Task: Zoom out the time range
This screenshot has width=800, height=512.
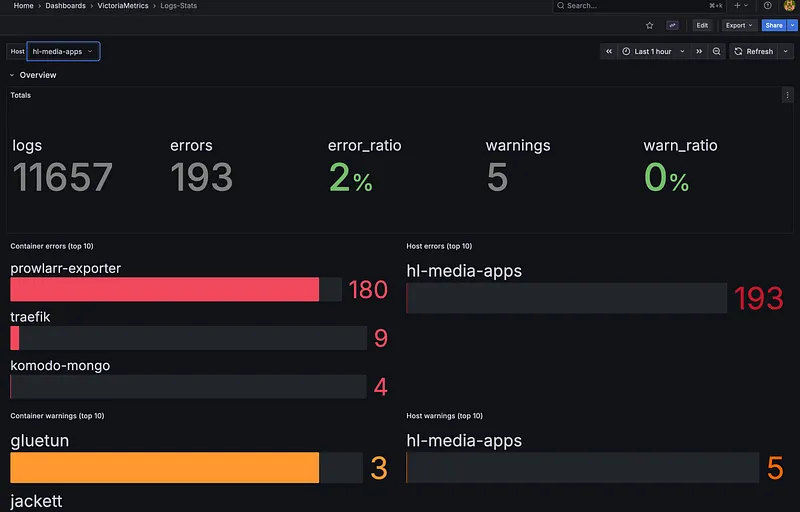Action: click(x=717, y=51)
